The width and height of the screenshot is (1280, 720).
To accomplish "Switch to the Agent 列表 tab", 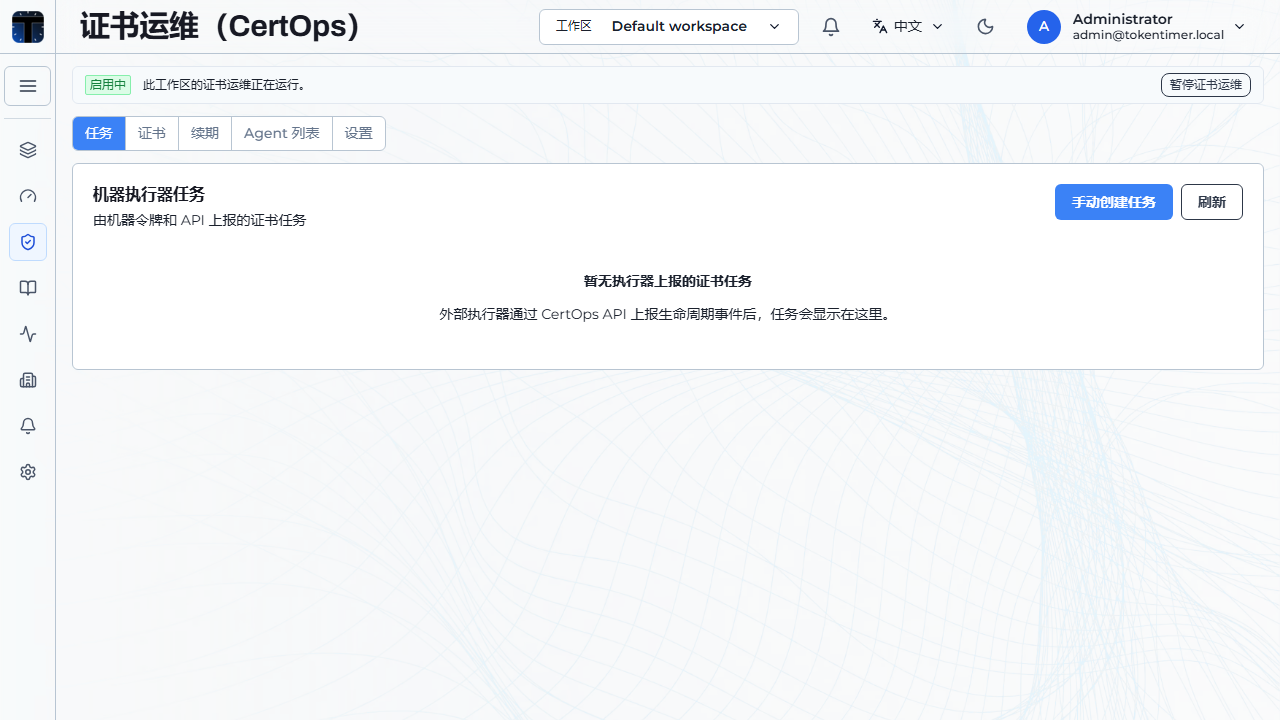I will [x=282, y=133].
